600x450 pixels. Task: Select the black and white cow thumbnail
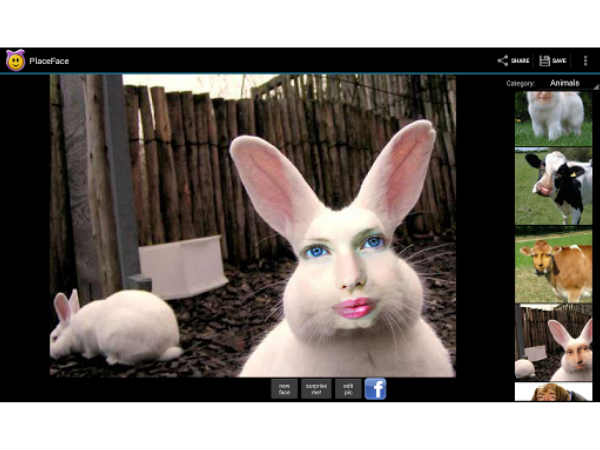(x=553, y=187)
